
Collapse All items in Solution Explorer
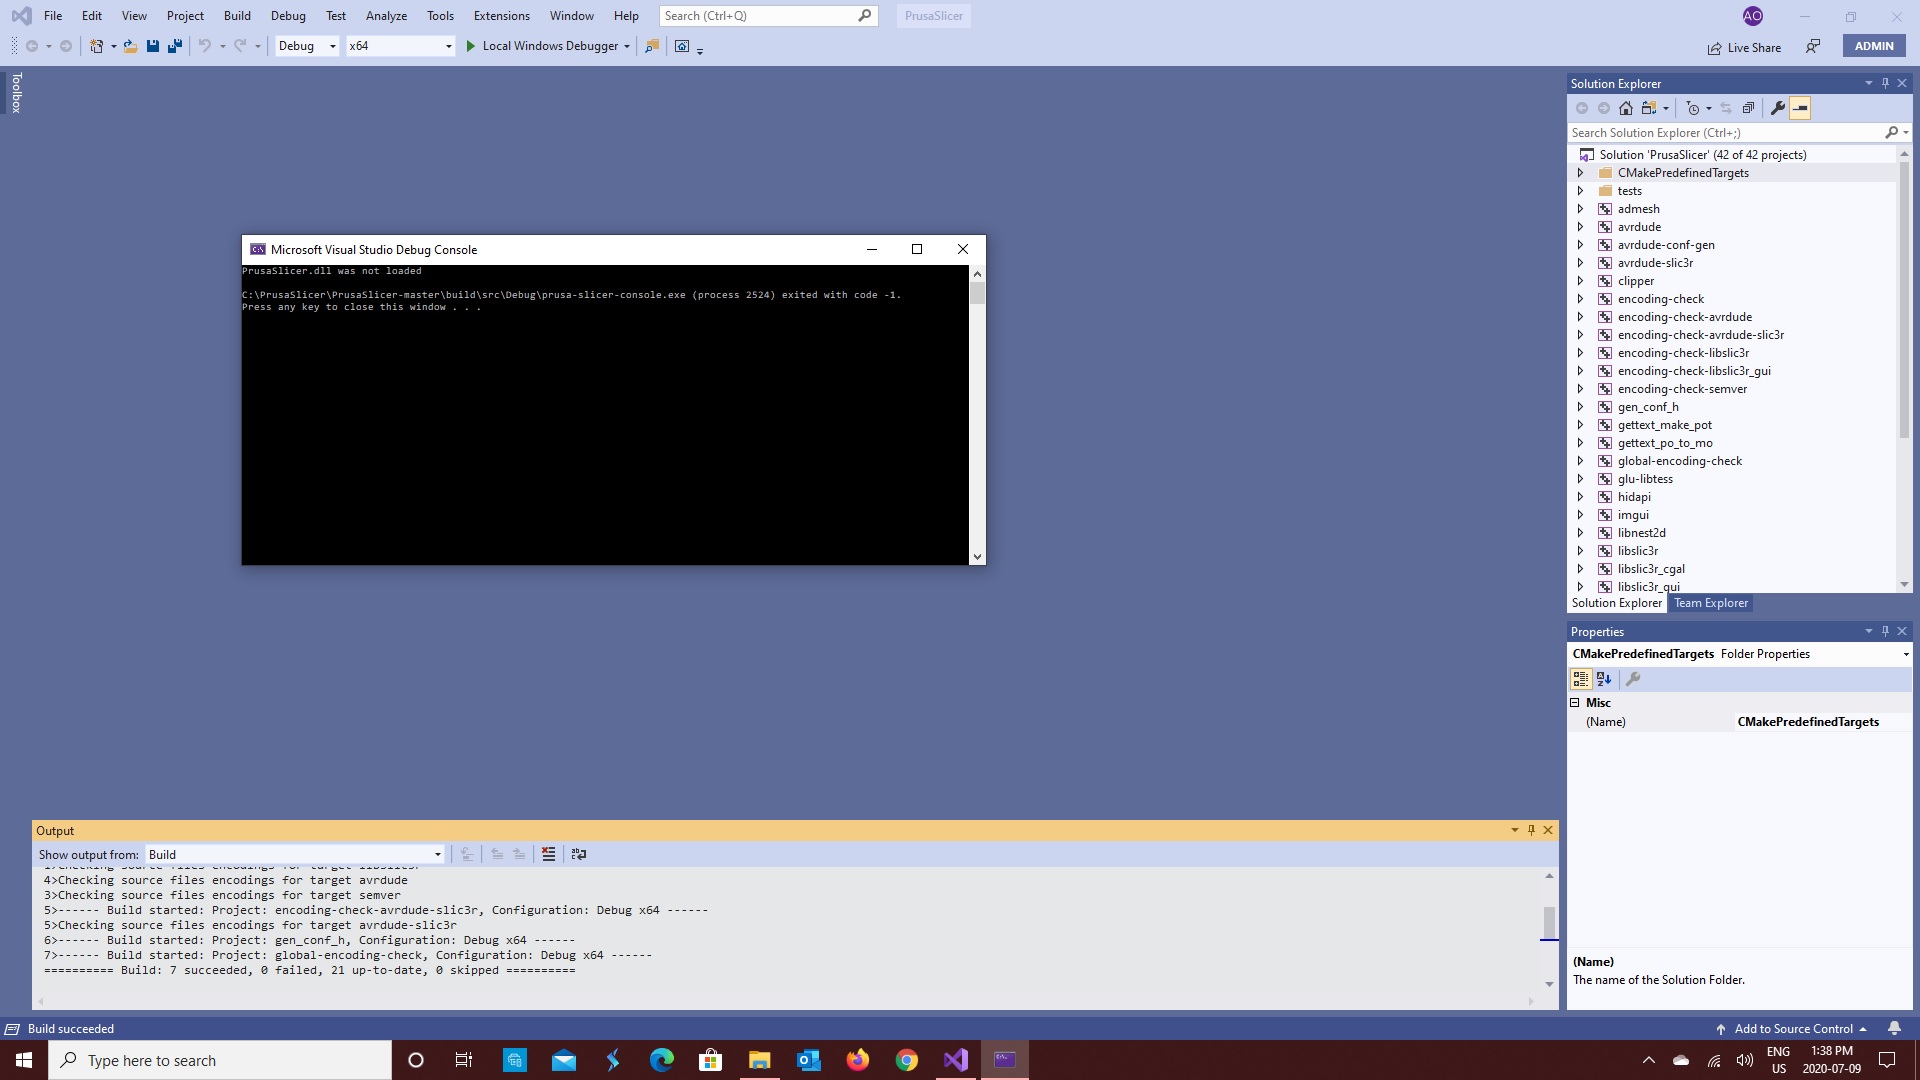[1749, 108]
